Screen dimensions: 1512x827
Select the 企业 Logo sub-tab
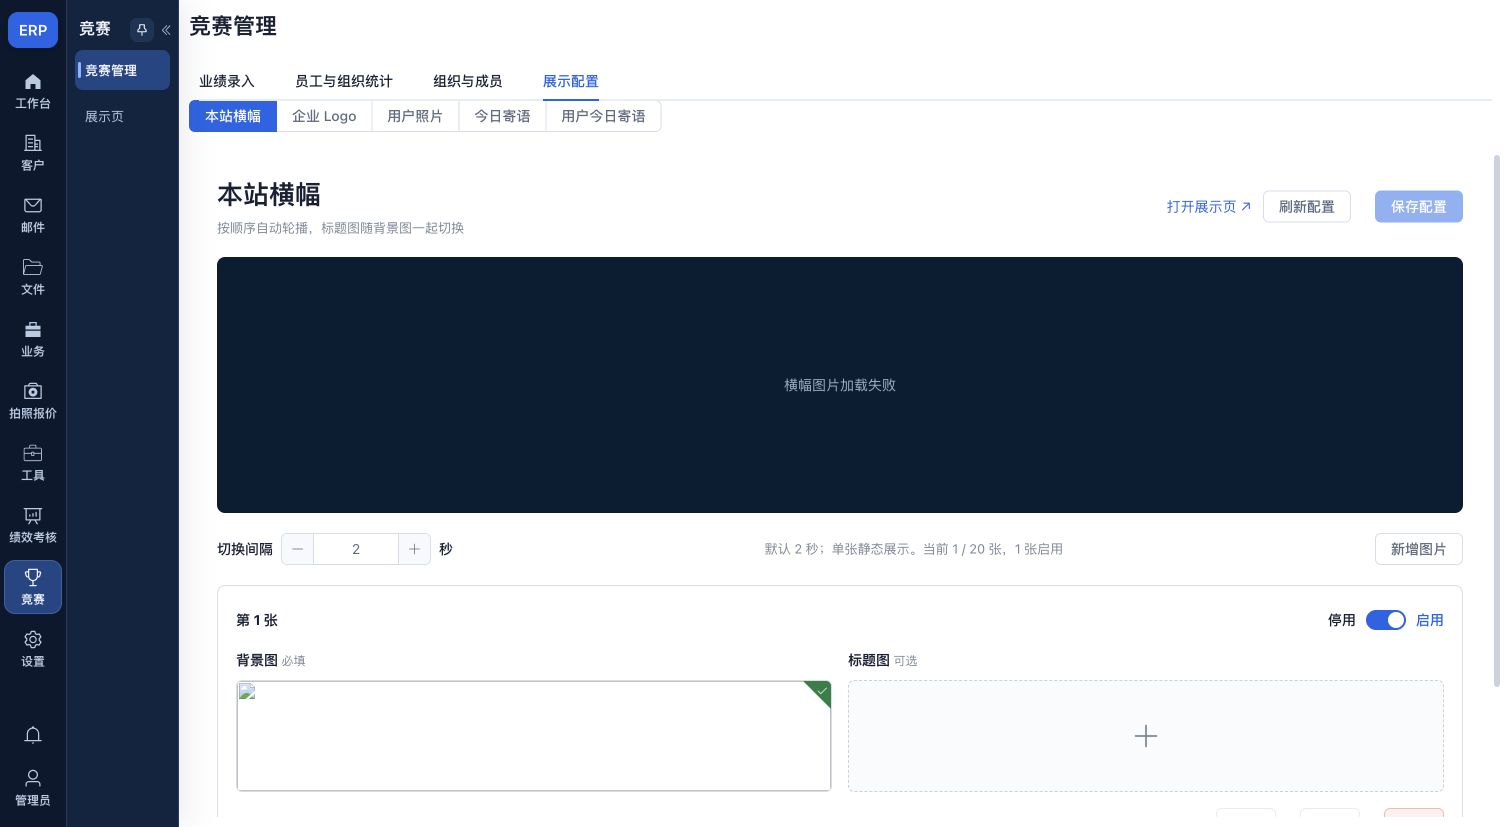click(324, 116)
